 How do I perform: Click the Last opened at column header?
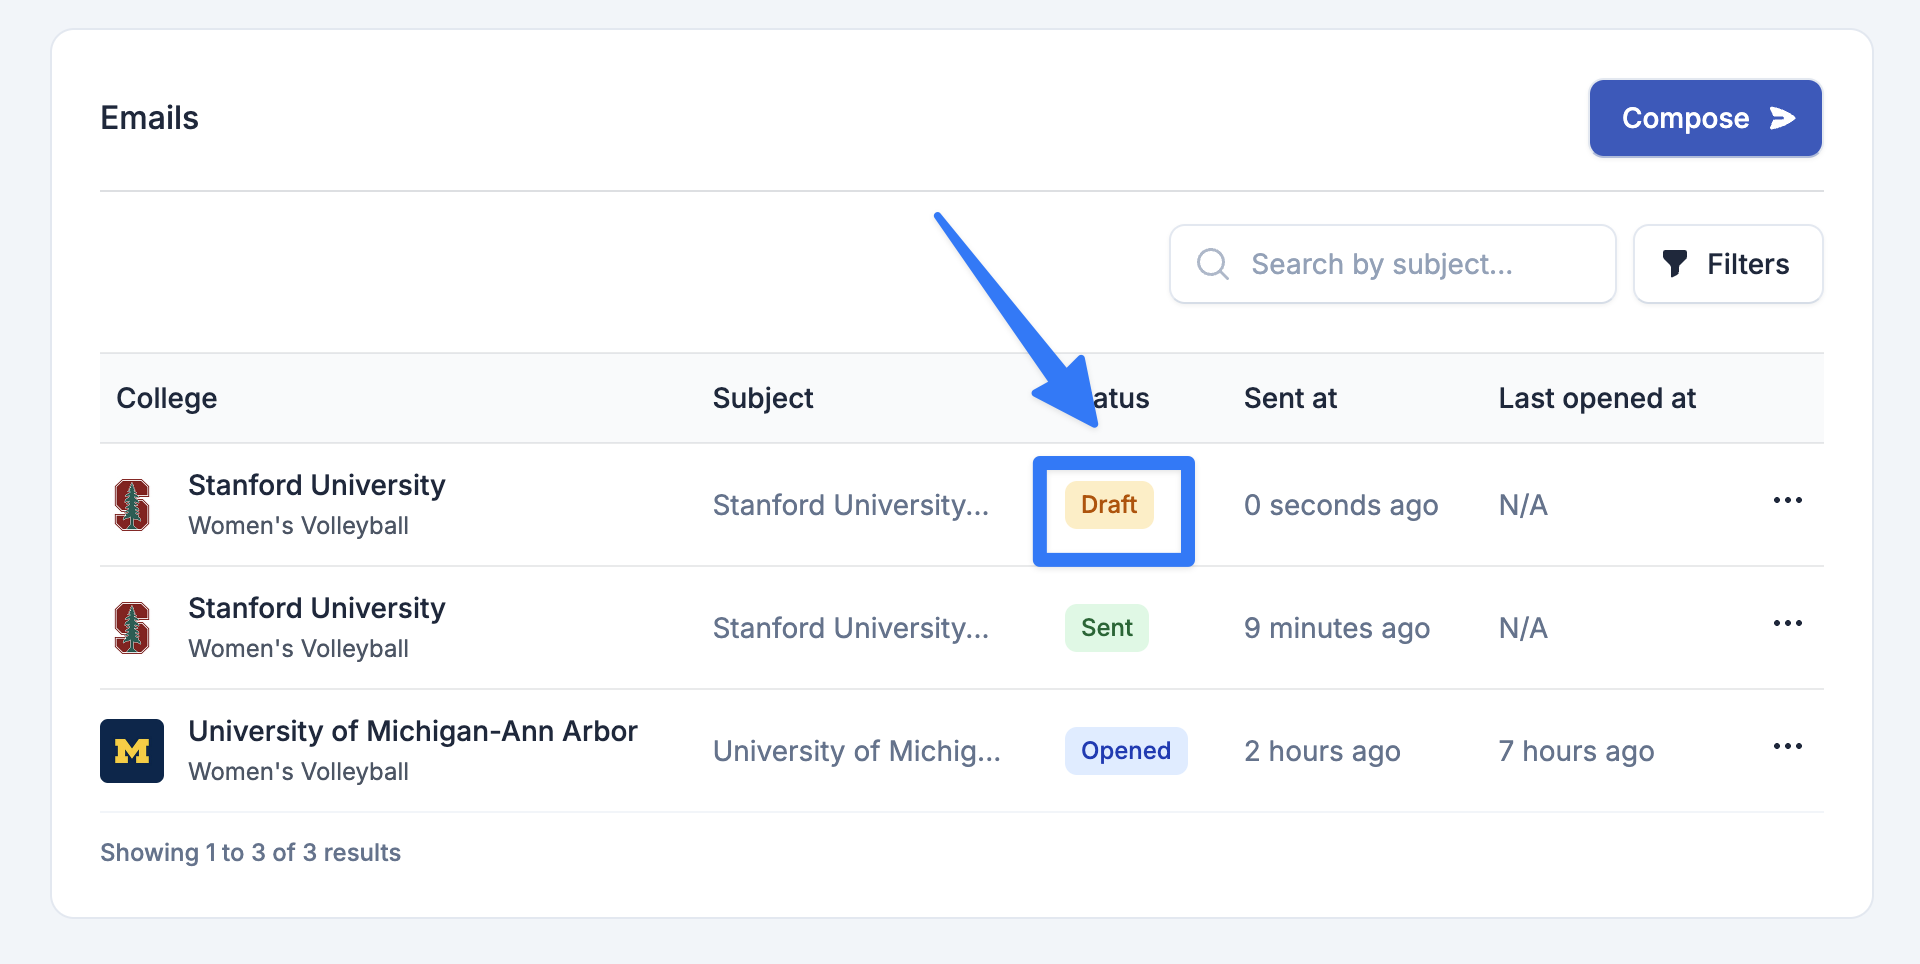pyautogui.click(x=1597, y=398)
